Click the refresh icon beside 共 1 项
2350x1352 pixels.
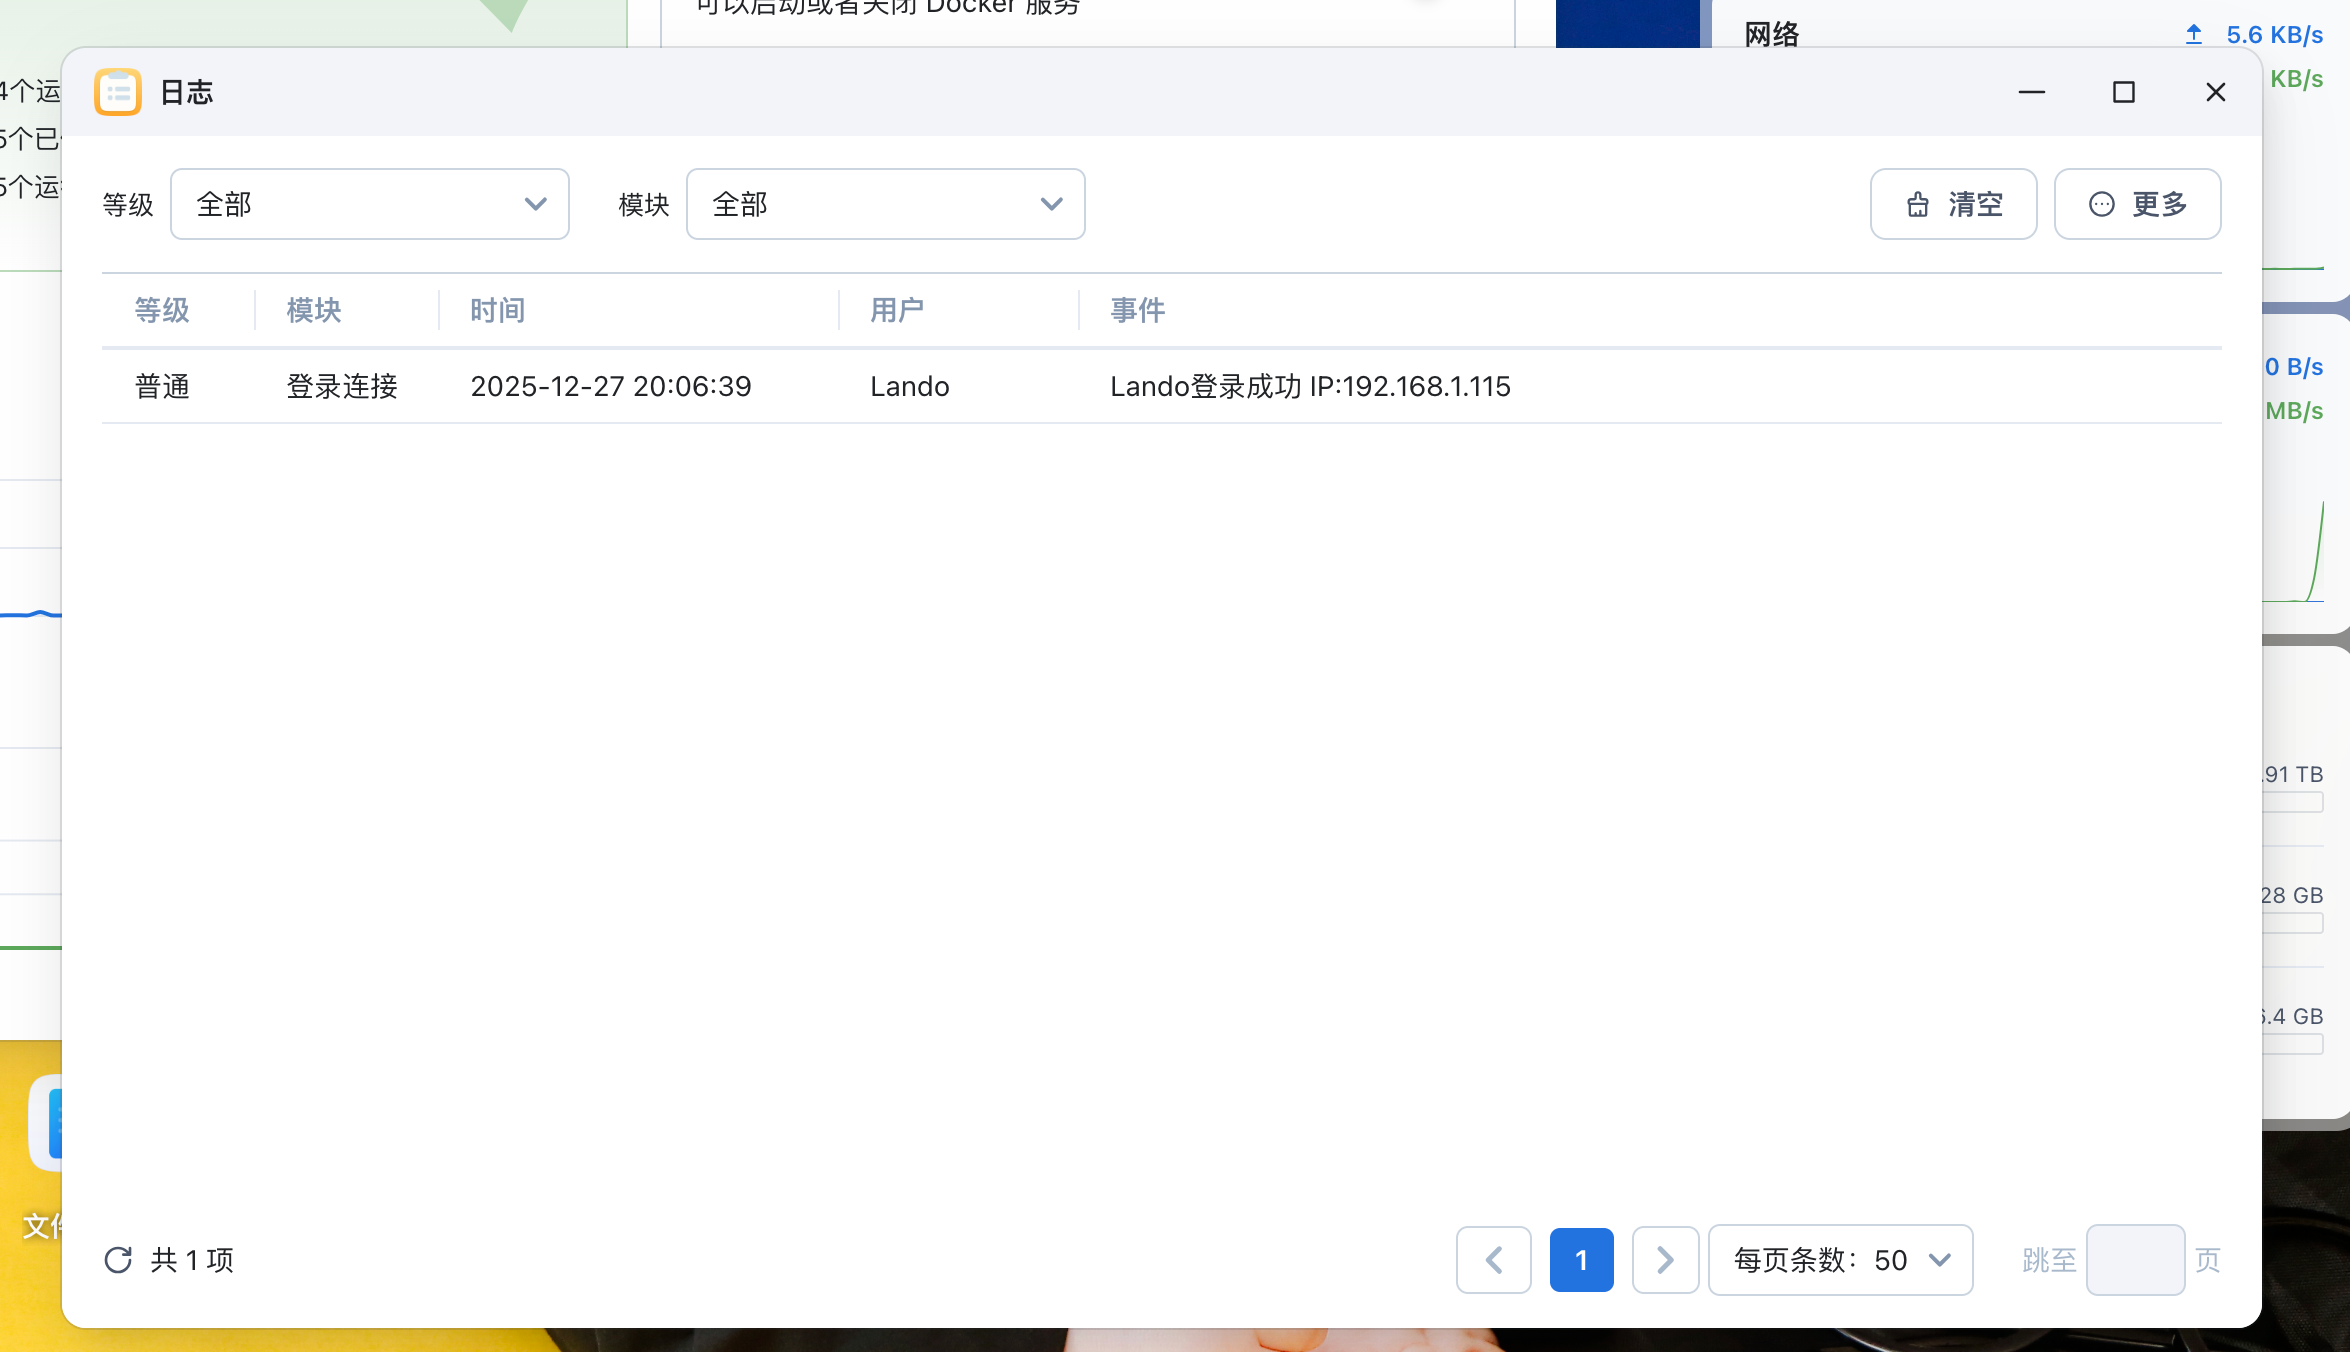coord(118,1260)
